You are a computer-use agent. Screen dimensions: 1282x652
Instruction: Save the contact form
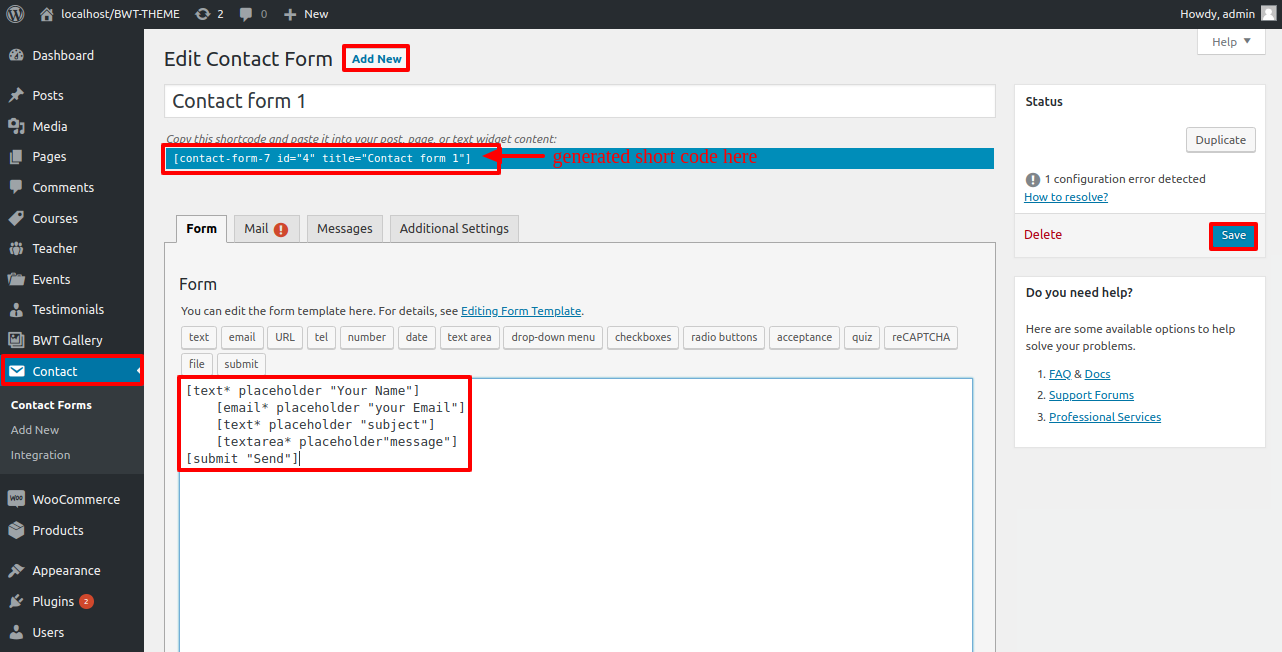tap(1233, 235)
